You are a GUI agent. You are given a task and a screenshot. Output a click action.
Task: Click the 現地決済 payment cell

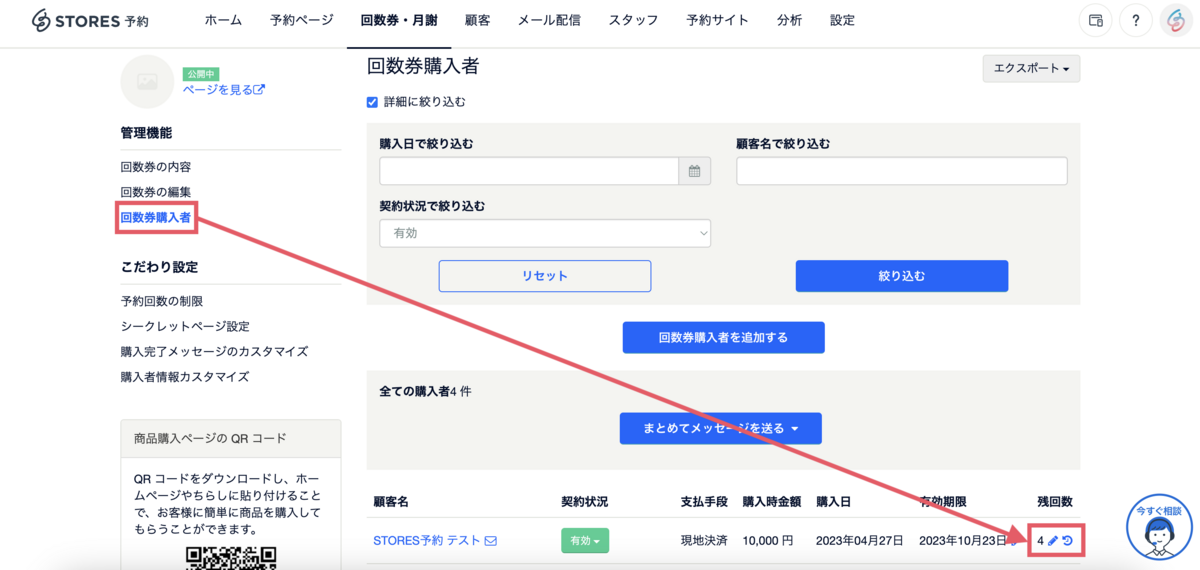pos(704,541)
